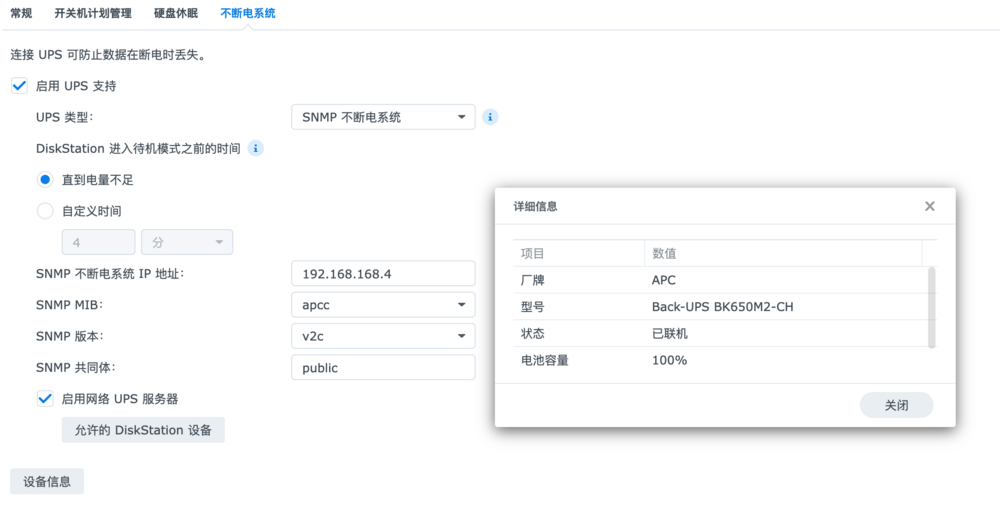Open the SNMP MIB dropdown showing apcc
1000x520 pixels.
[x=383, y=305]
